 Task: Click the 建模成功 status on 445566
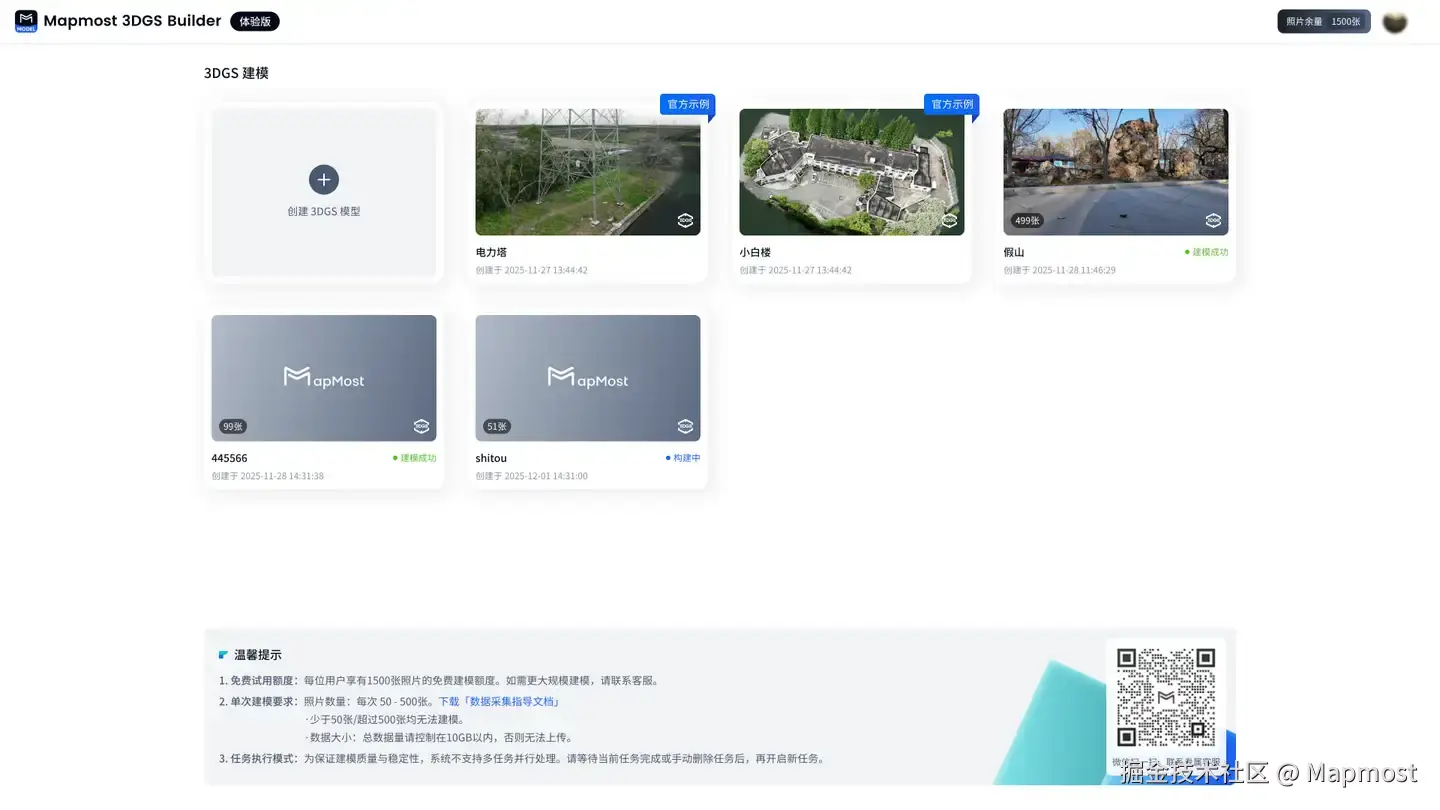tap(415, 458)
